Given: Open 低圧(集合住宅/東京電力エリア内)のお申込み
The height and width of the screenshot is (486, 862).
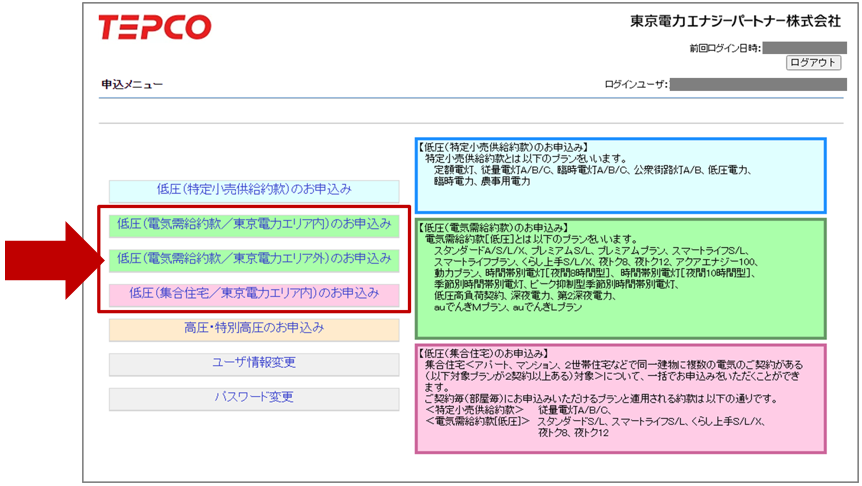Looking at the screenshot, I should [254, 295].
